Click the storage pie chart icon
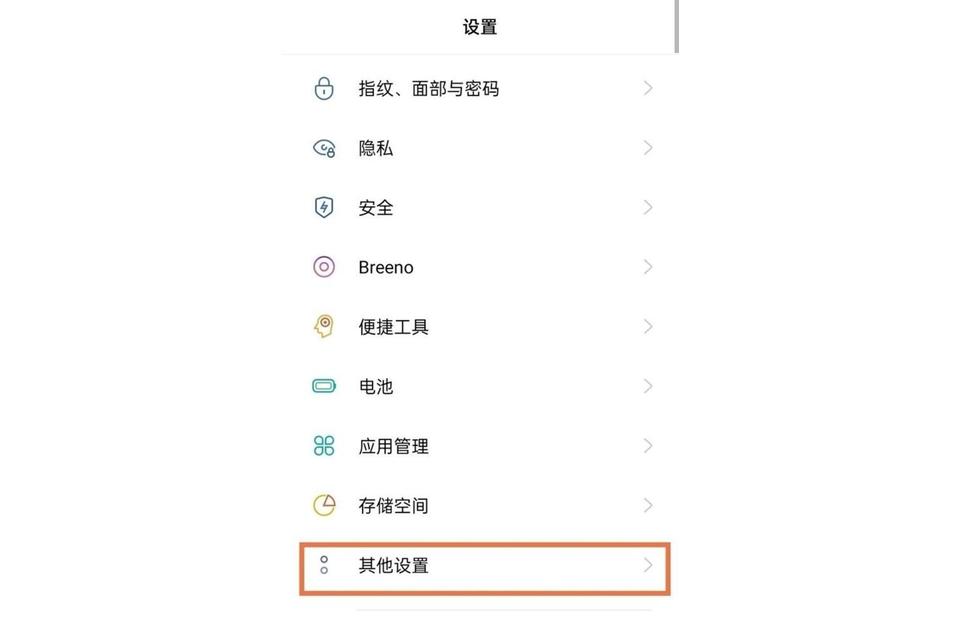 [x=324, y=505]
